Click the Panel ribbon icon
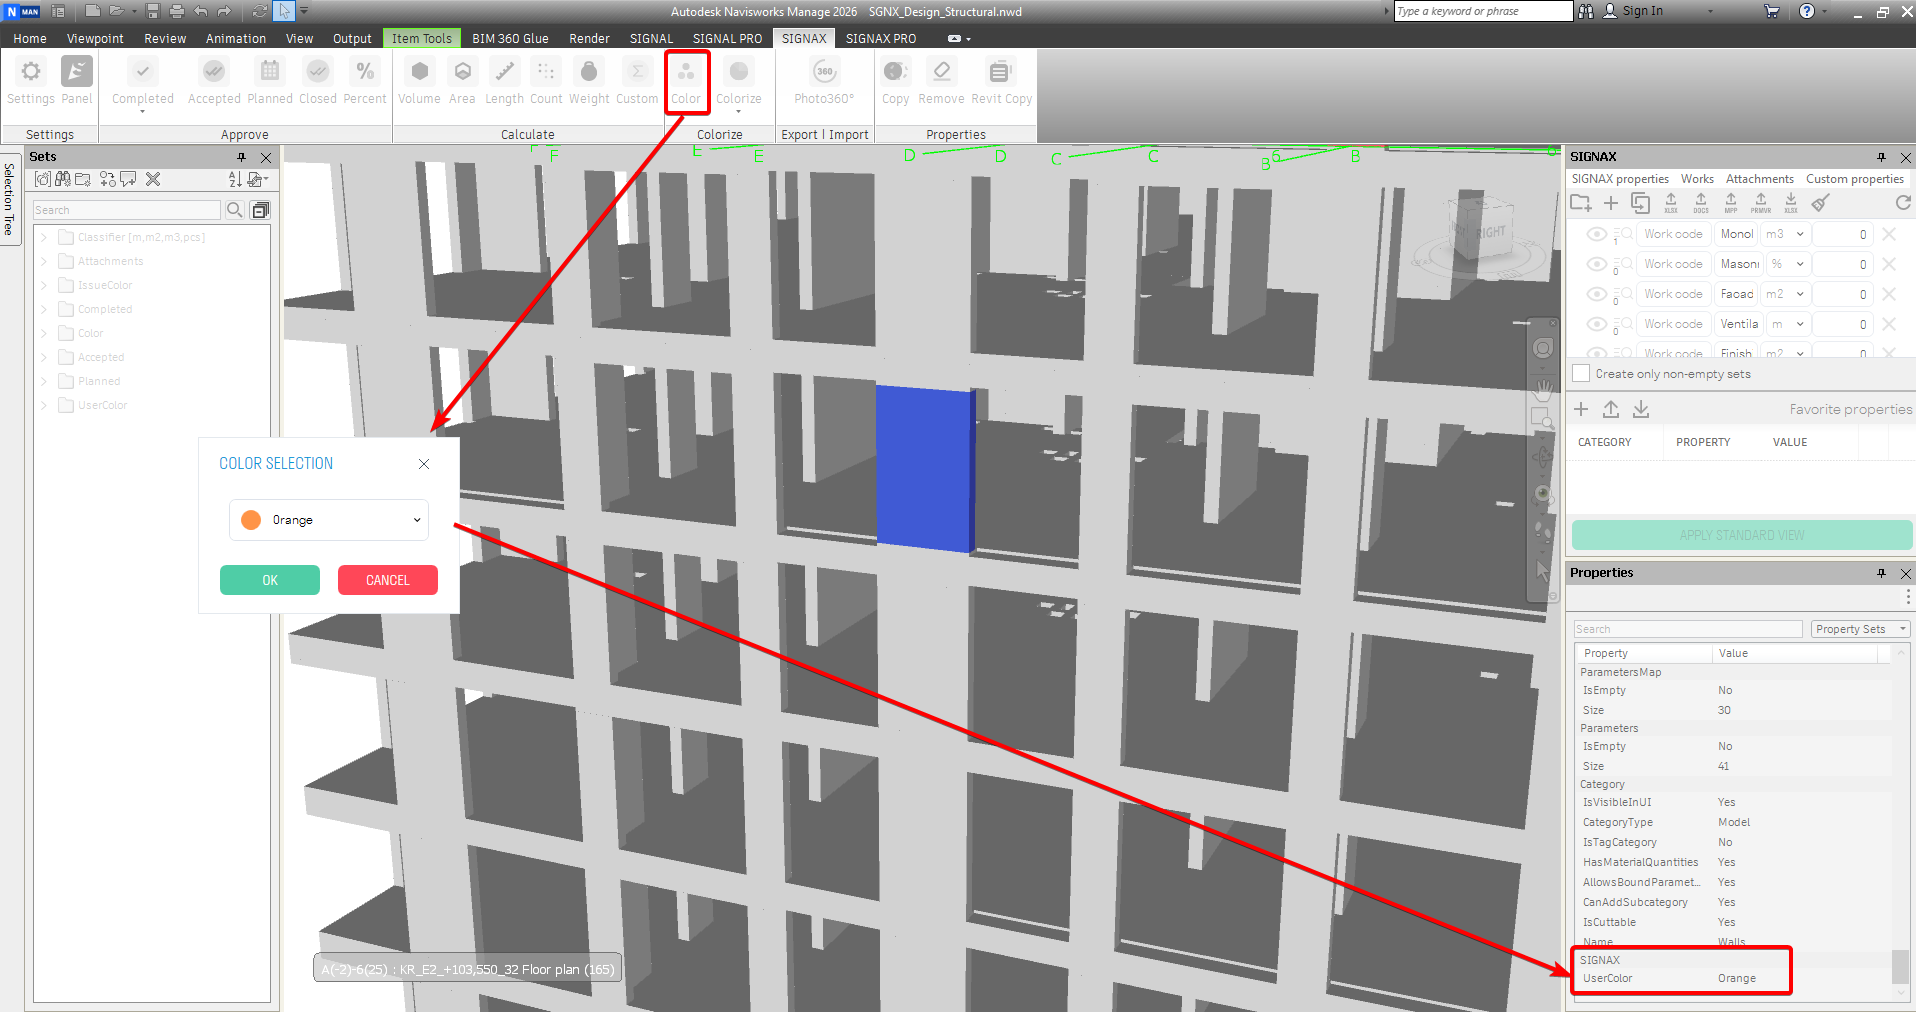Image resolution: width=1916 pixels, height=1012 pixels. click(x=77, y=72)
